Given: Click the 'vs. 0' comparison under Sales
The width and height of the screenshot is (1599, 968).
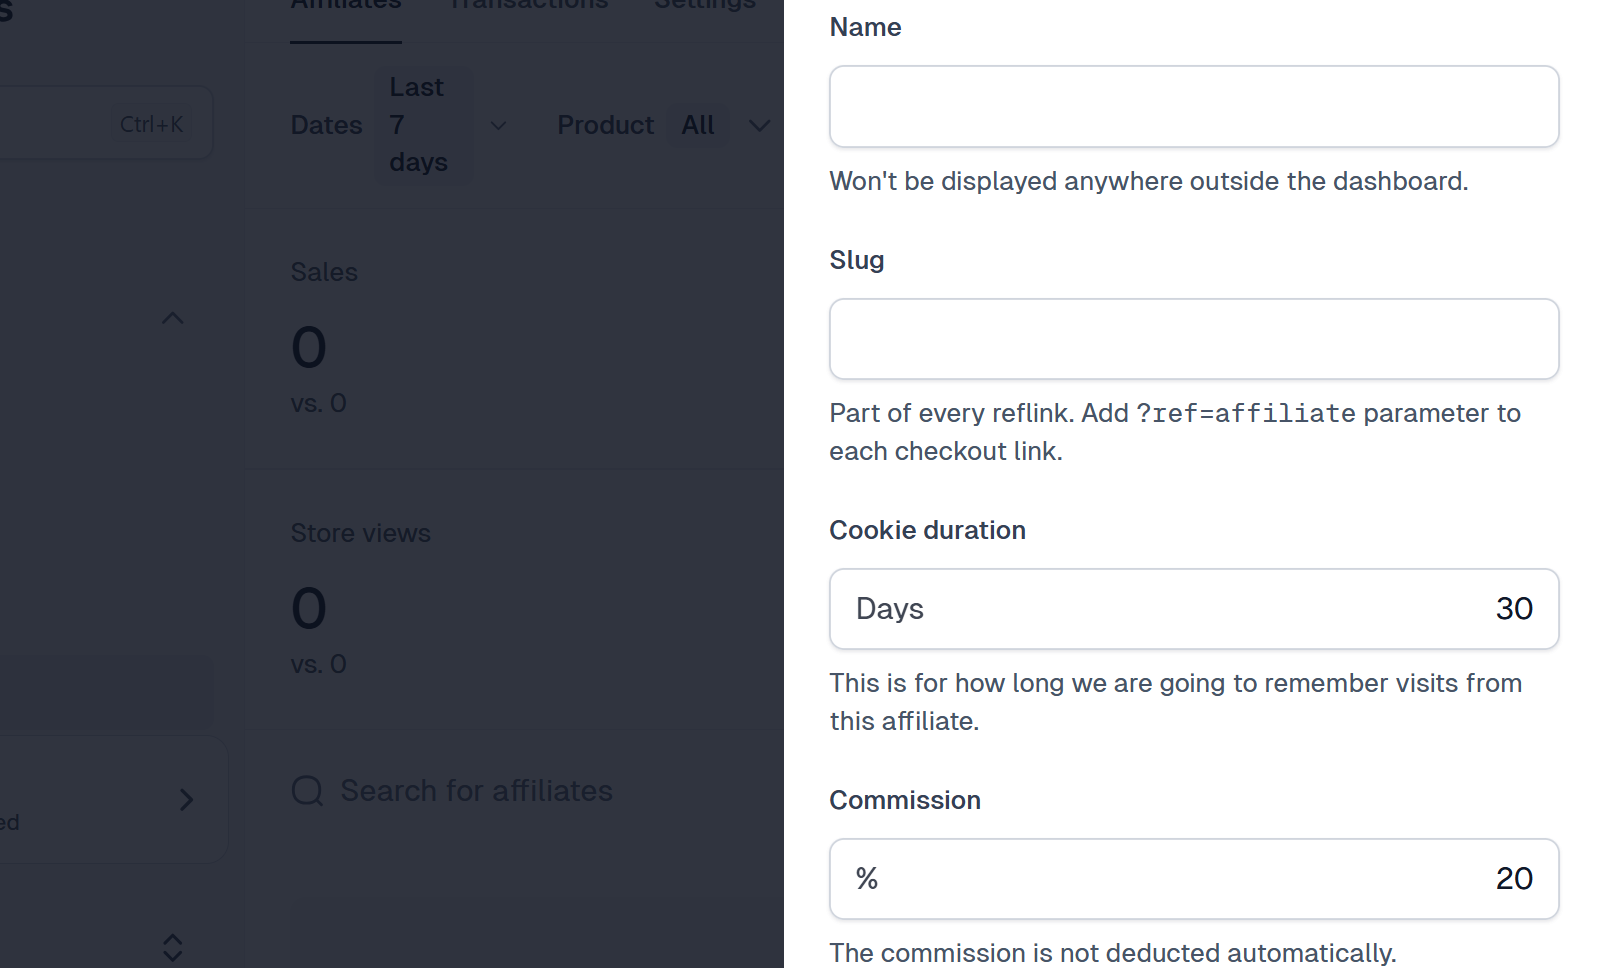Looking at the screenshot, I should click(318, 403).
